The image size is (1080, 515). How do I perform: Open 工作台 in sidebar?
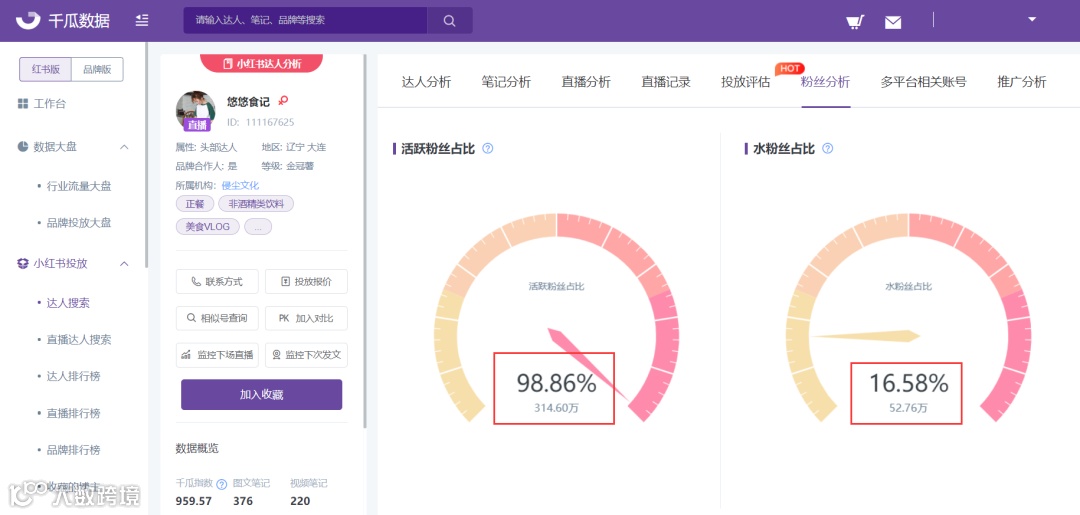pyautogui.click(x=50, y=104)
